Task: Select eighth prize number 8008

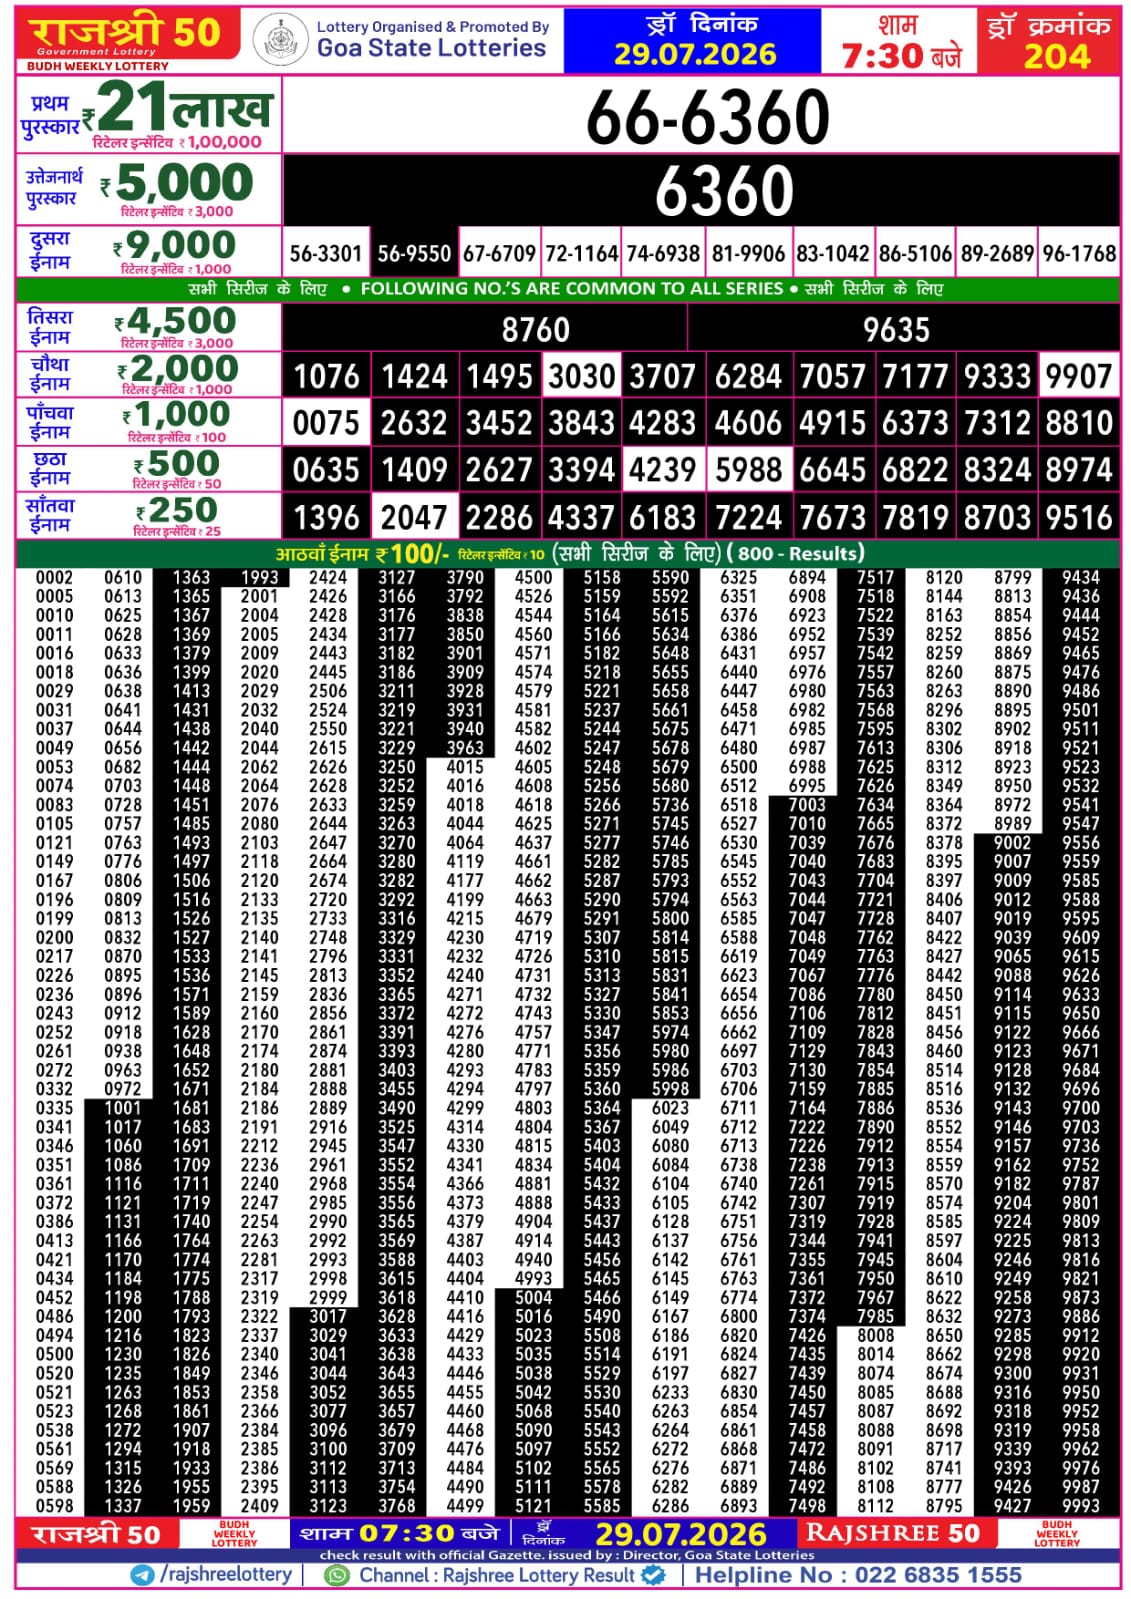Action: click(x=875, y=1336)
